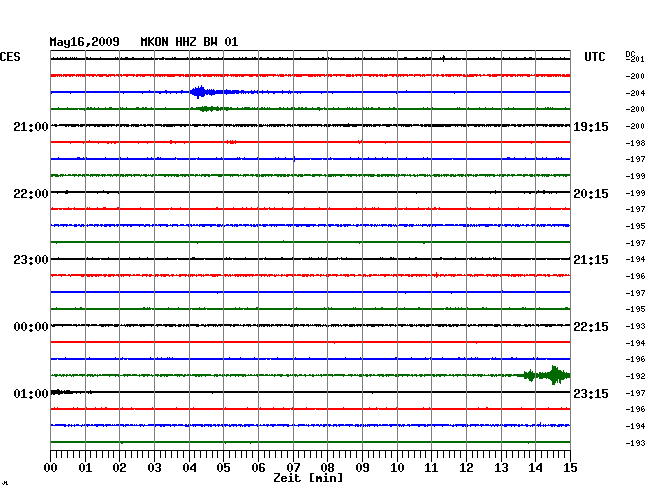This screenshot has height=494, width=650.
Task: Select the 08 minute axis label
Action: tap(327, 467)
